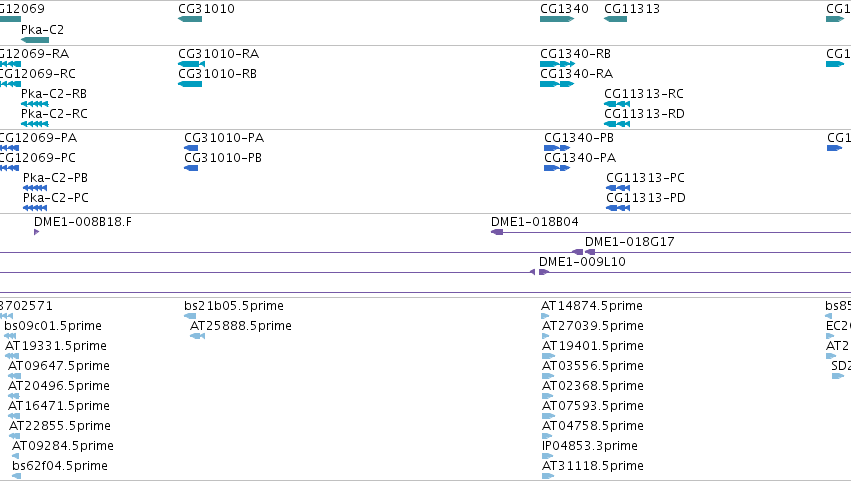Open transcript CG31010-RA
Image resolution: width=851 pixels, height=481 pixels.
click(x=219, y=54)
